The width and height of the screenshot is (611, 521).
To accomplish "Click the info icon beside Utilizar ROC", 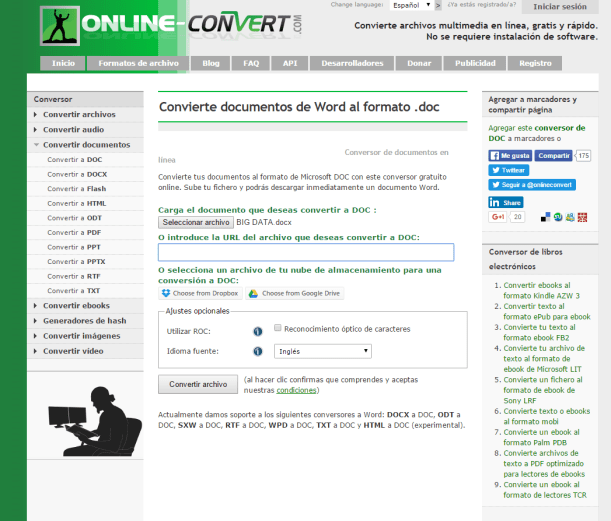I will (258, 331).
